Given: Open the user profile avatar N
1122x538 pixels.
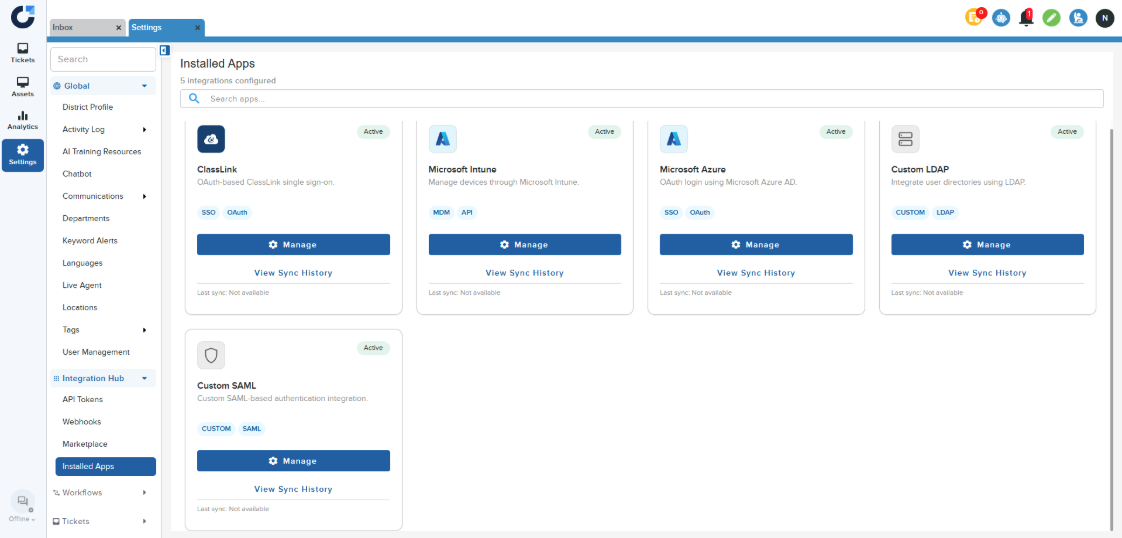Looking at the screenshot, I should click(1104, 17).
